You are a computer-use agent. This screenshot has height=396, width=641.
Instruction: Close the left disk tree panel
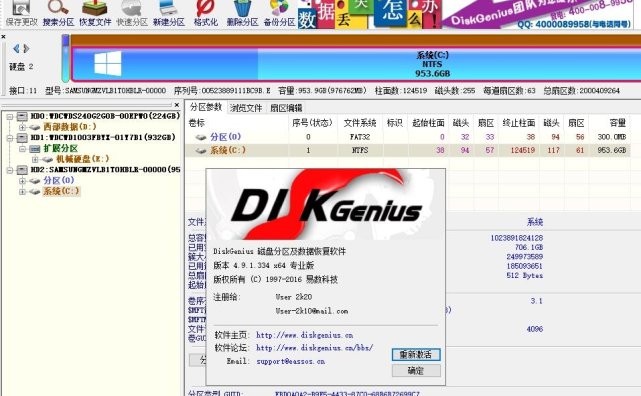tap(177, 105)
